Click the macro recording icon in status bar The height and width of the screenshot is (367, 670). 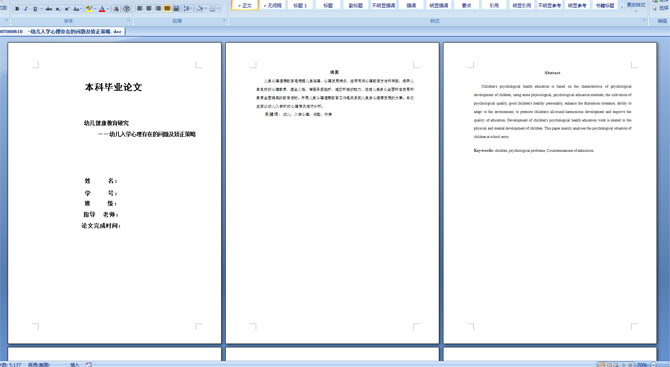89,364
